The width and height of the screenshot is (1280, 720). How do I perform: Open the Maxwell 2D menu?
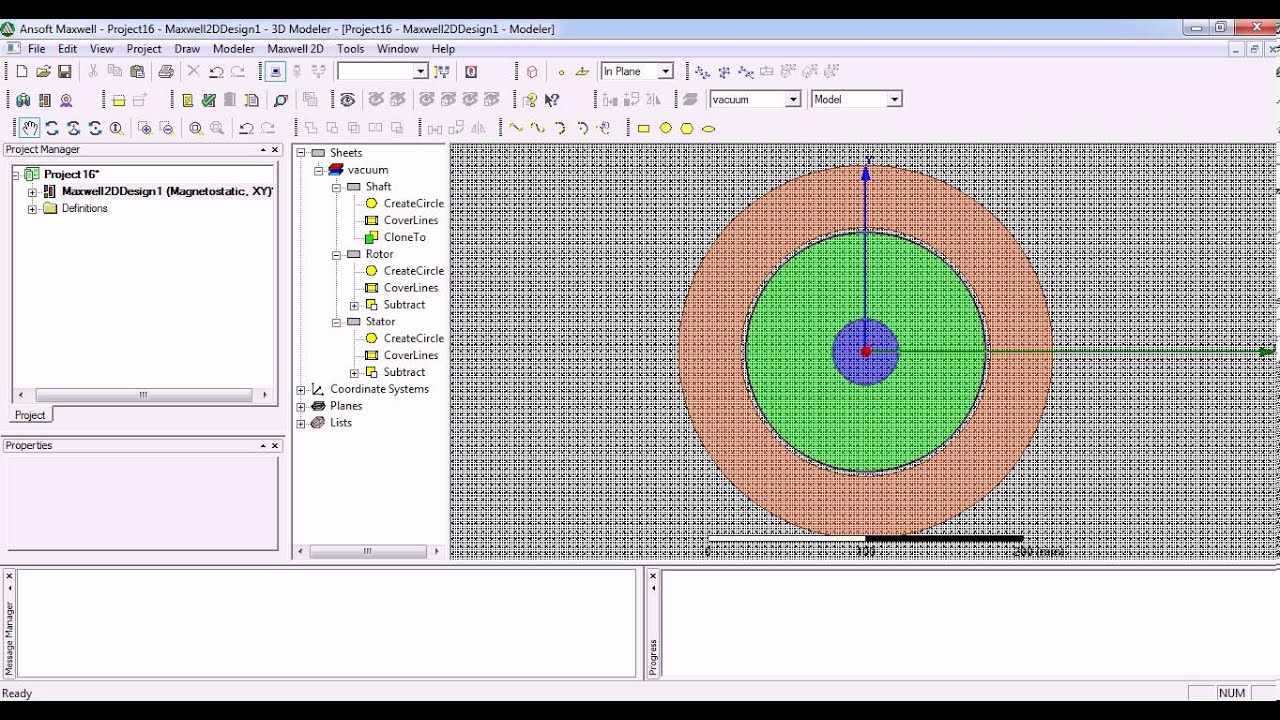click(295, 48)
